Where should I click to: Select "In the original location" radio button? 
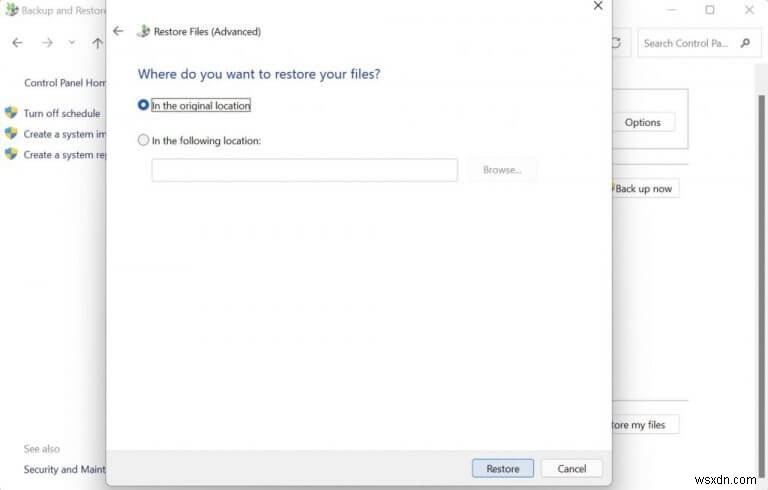[x=143, y=105]
